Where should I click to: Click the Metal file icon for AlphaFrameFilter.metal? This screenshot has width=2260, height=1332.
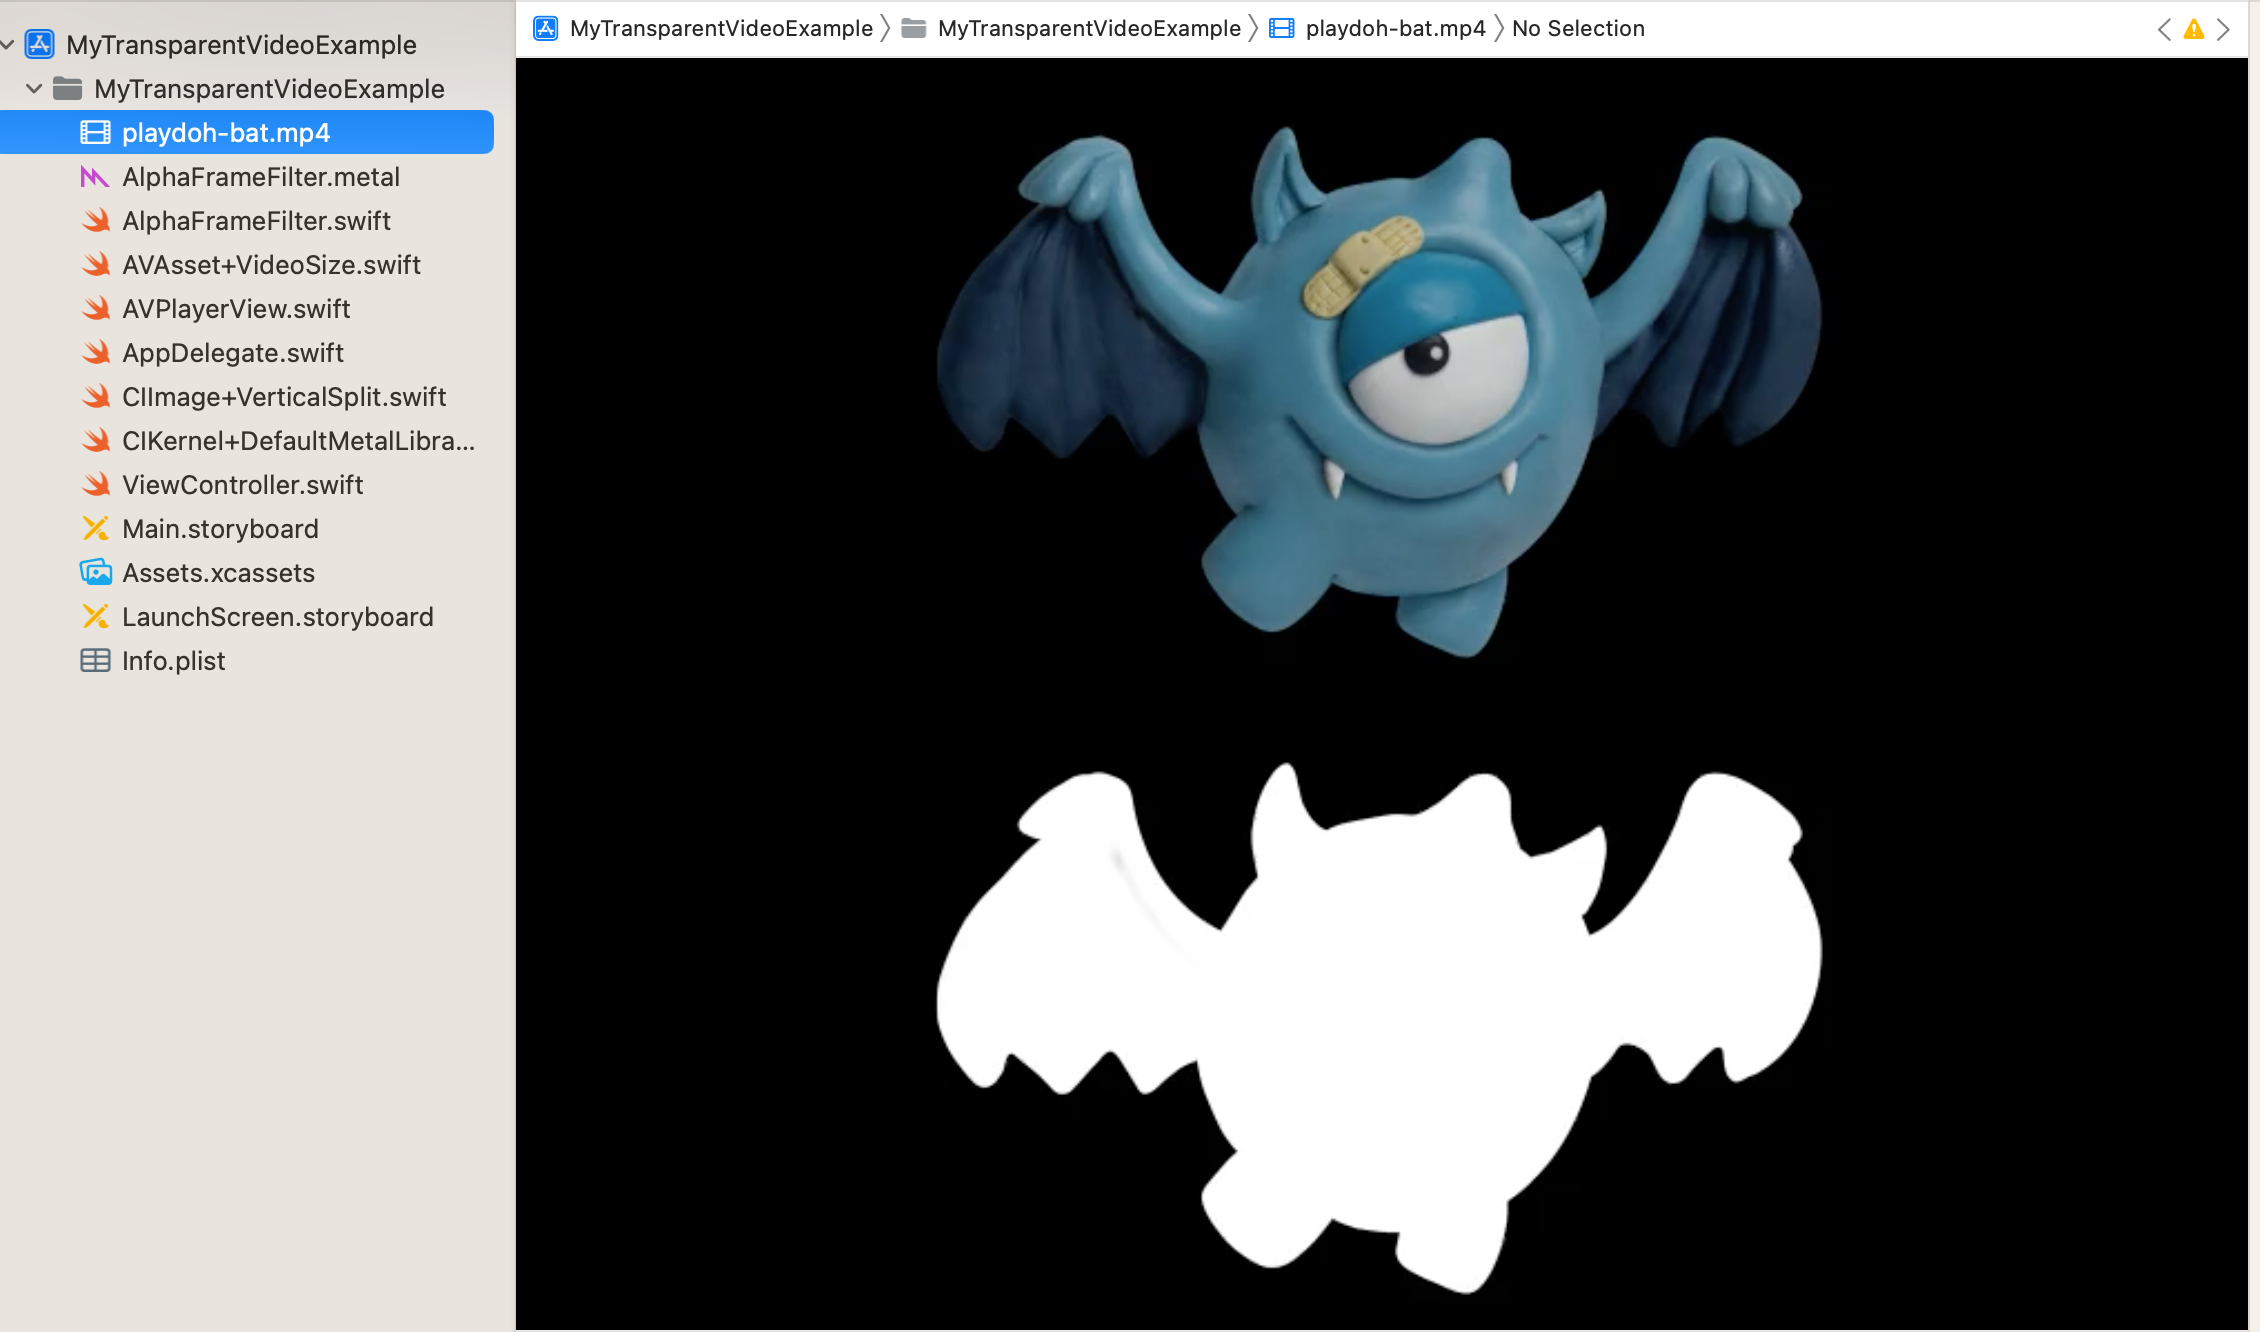(95, 177)
